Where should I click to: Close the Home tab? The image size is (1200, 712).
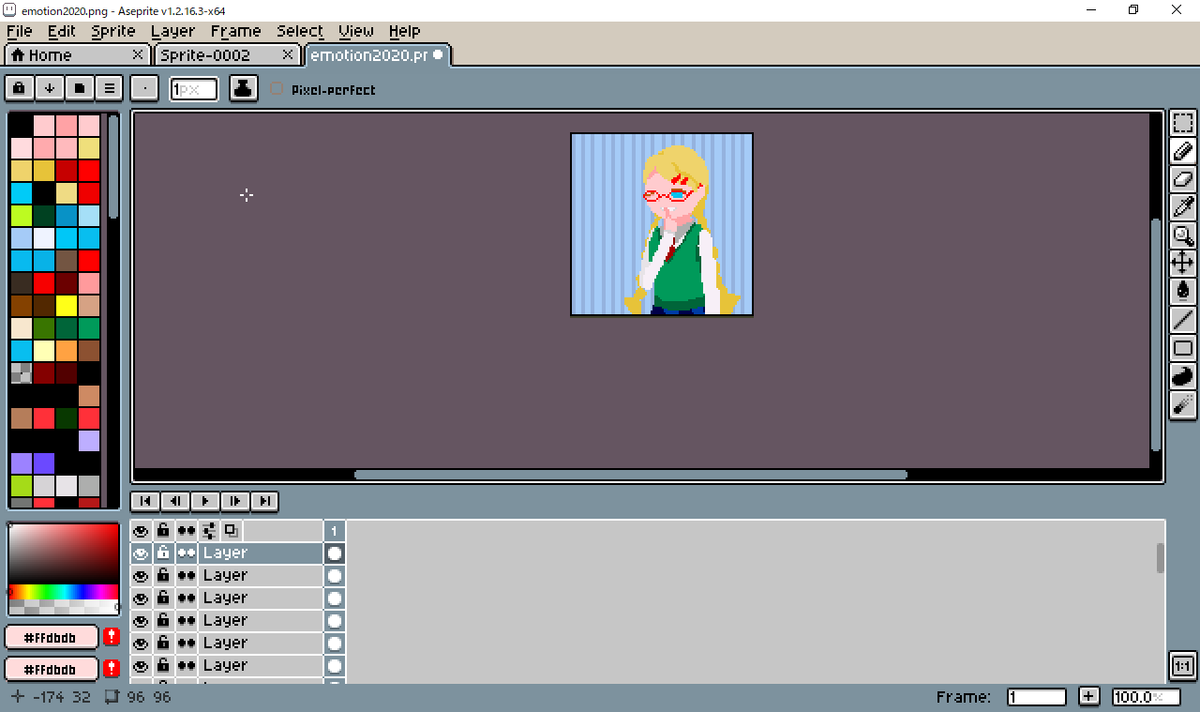(x=138, y=55)
